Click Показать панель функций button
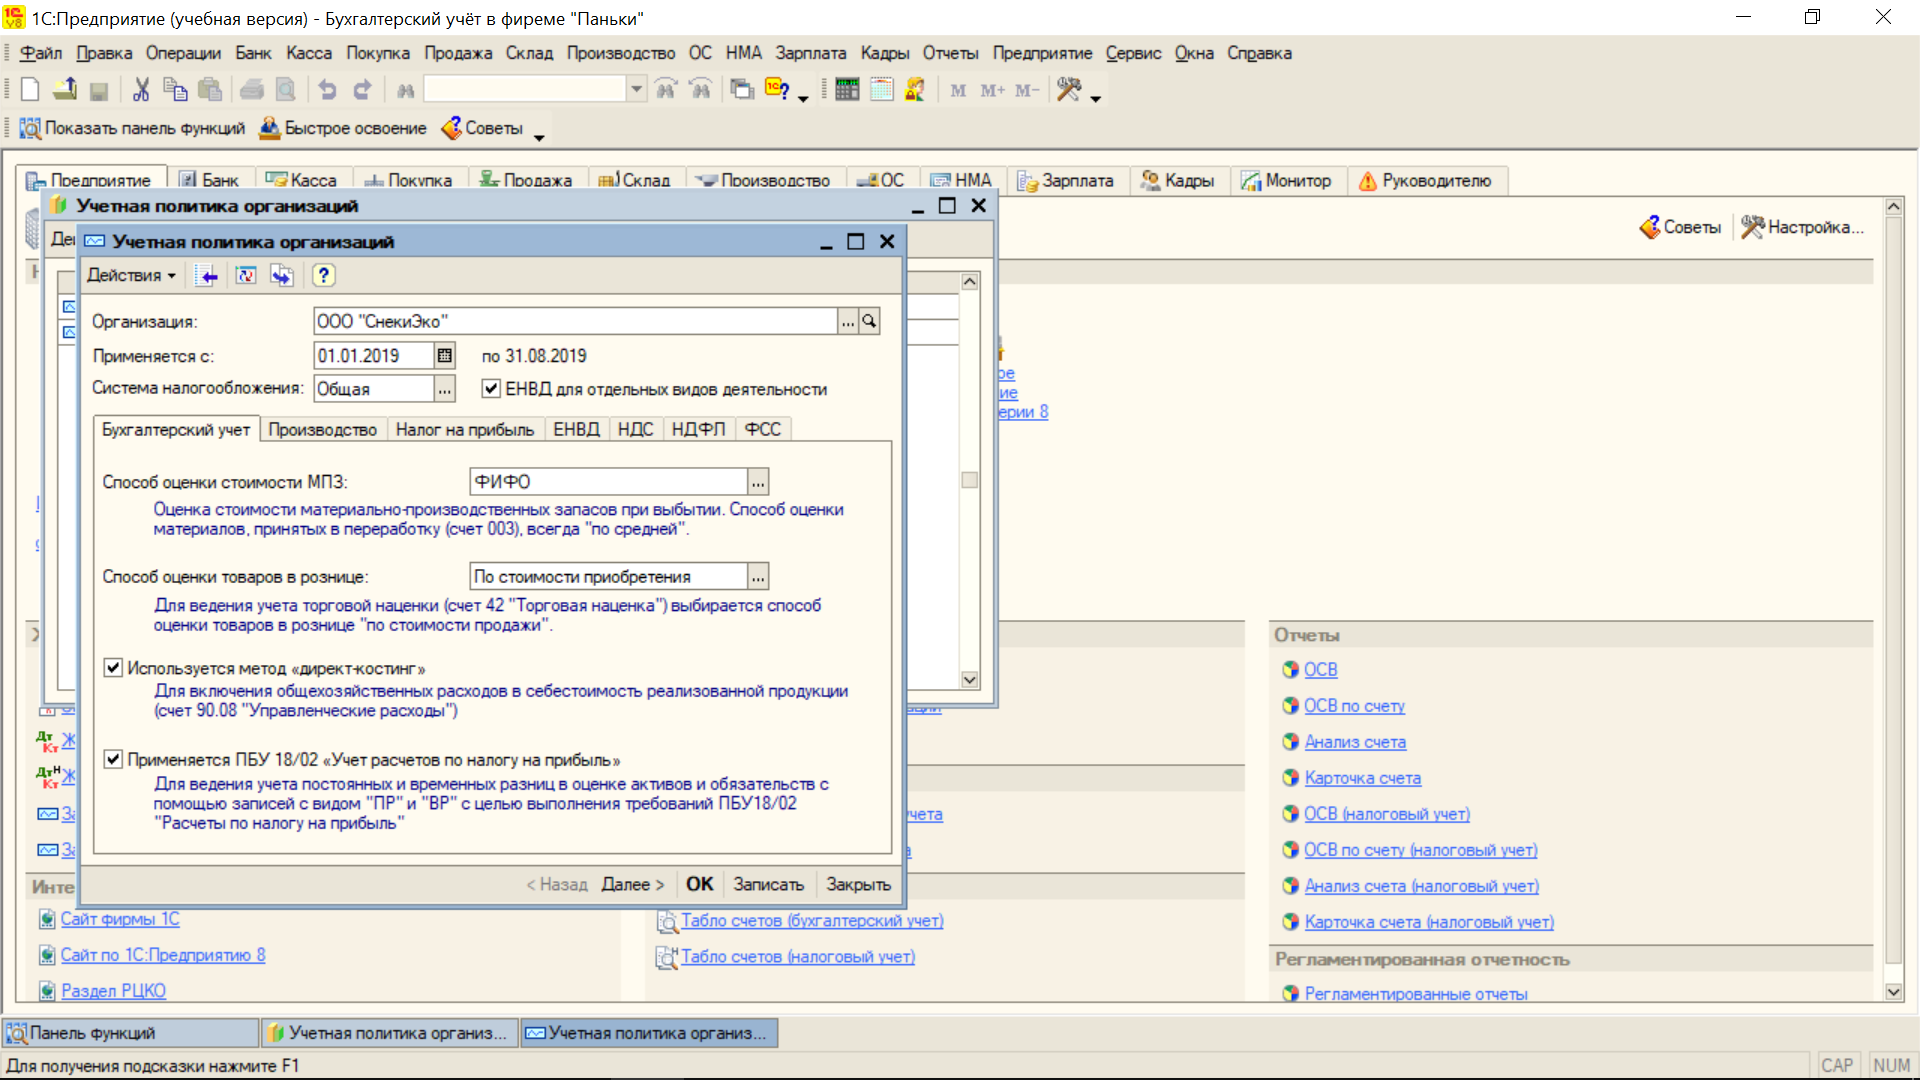The width and height of the screenshot is (1920, 1080). coord(132,128)
